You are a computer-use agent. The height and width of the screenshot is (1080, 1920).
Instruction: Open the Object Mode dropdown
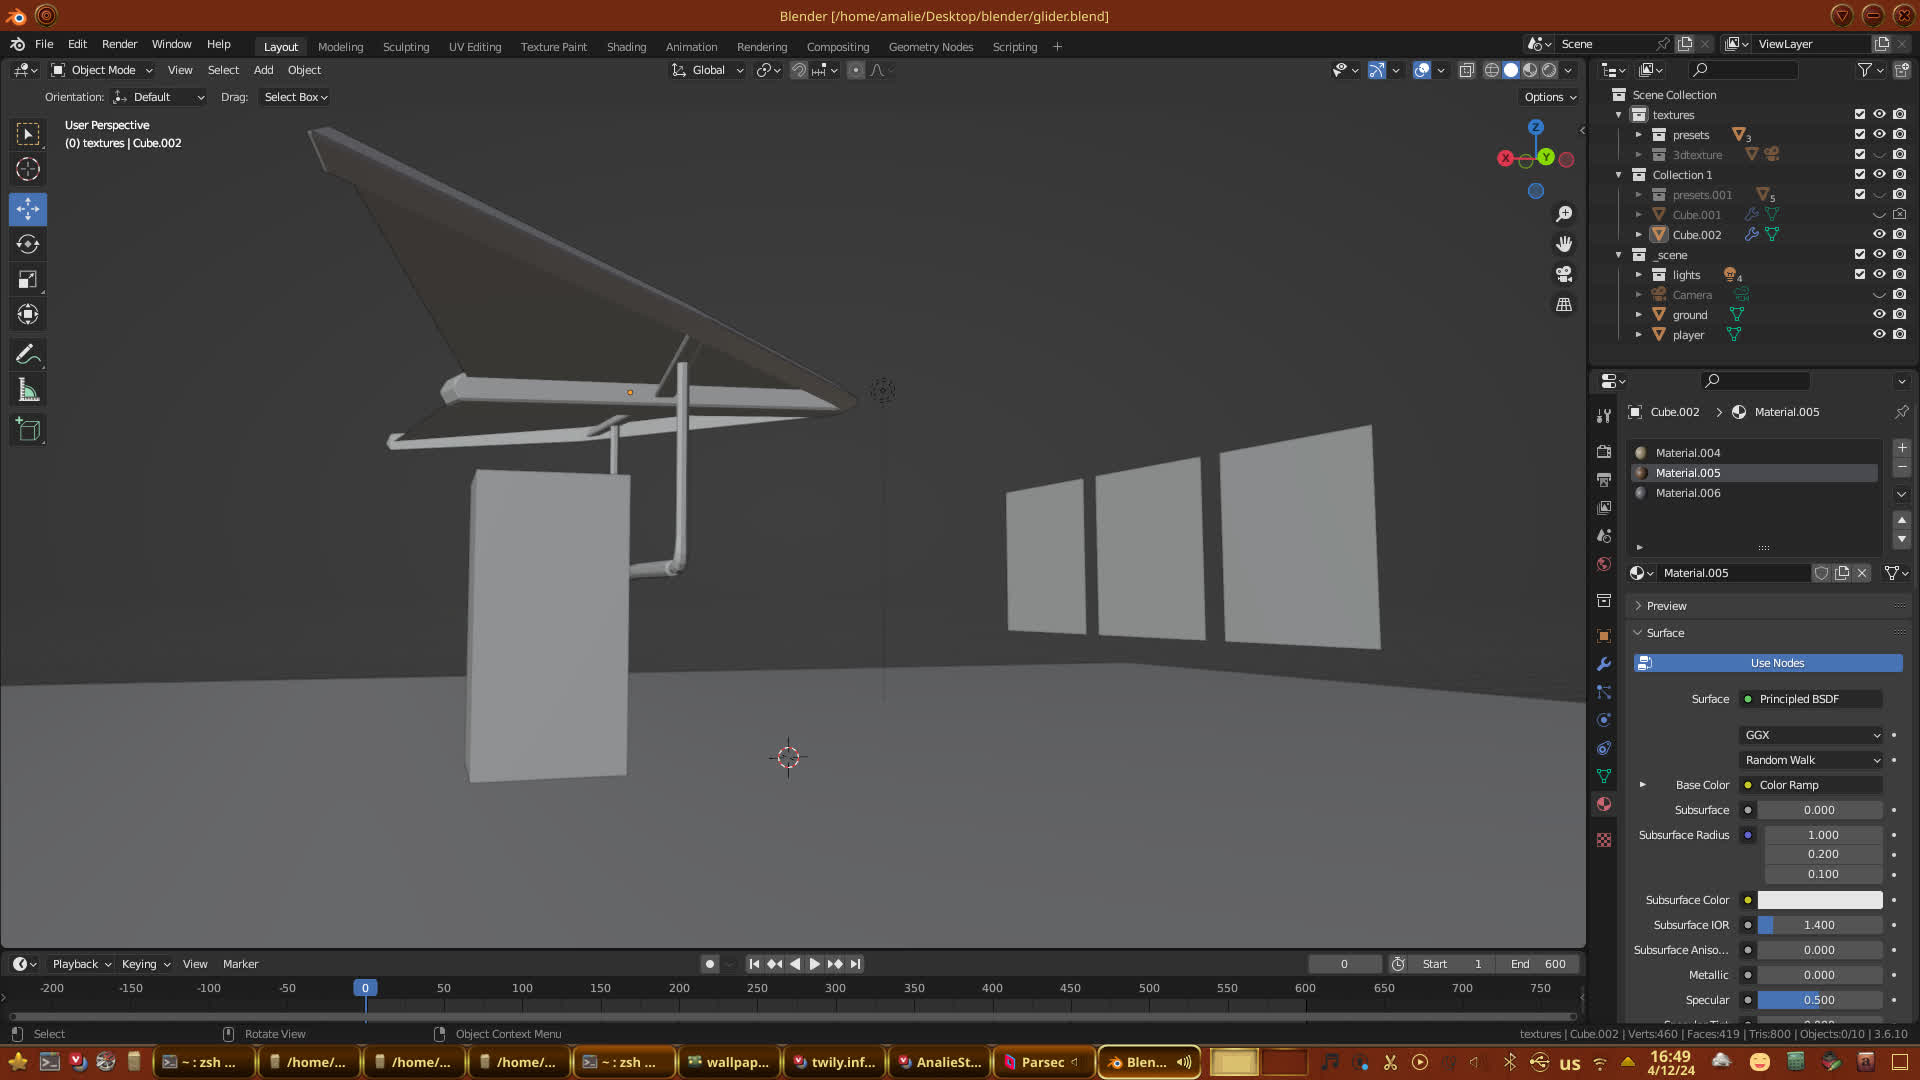102,70
